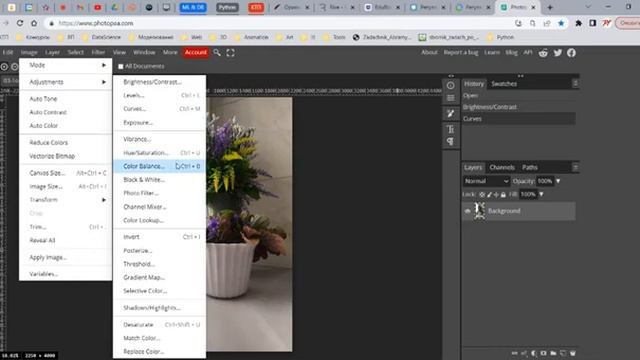Create a new layer icon
640x360 pixels.
pos(563,353)
